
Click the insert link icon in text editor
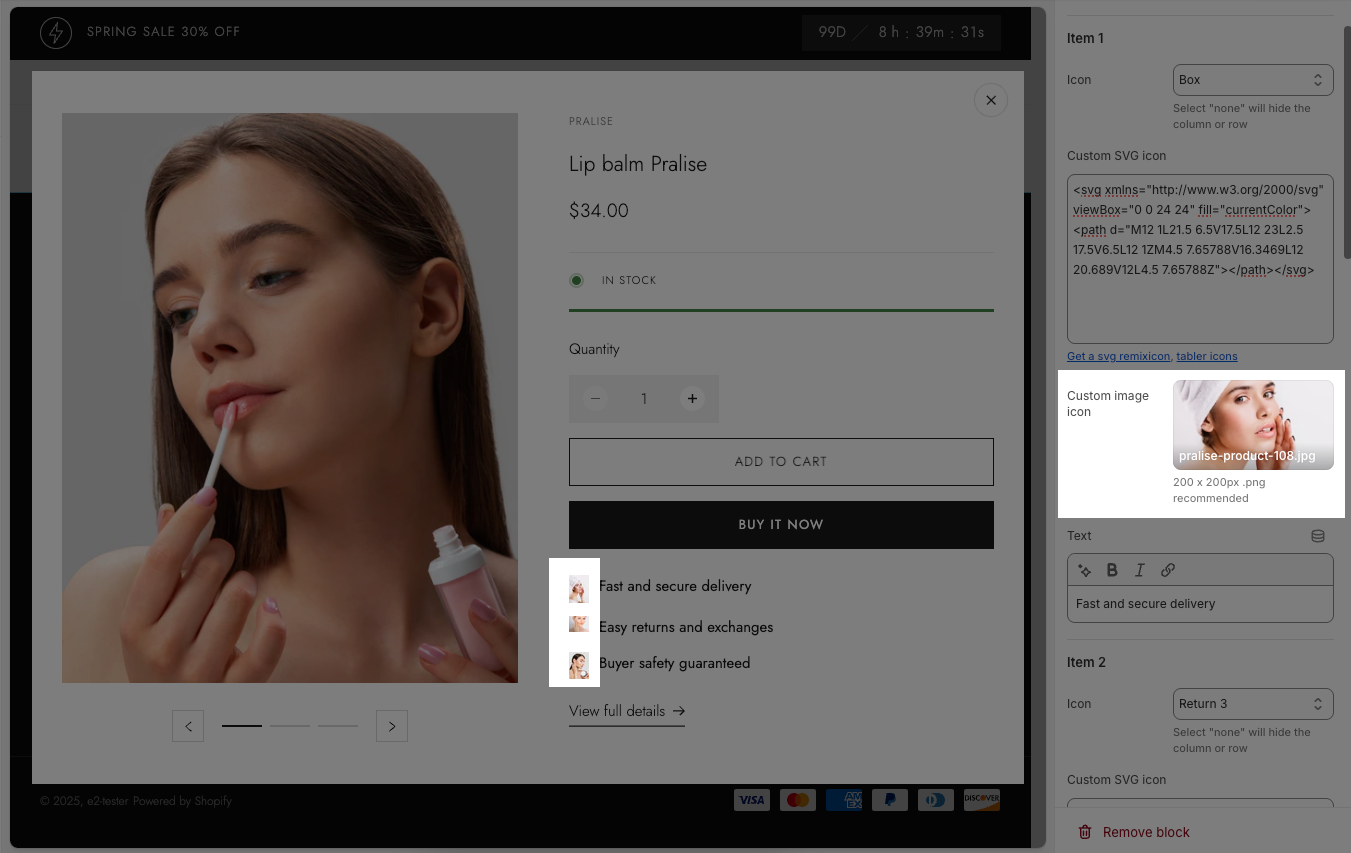pyautogui.click(x=1167, y=570)
